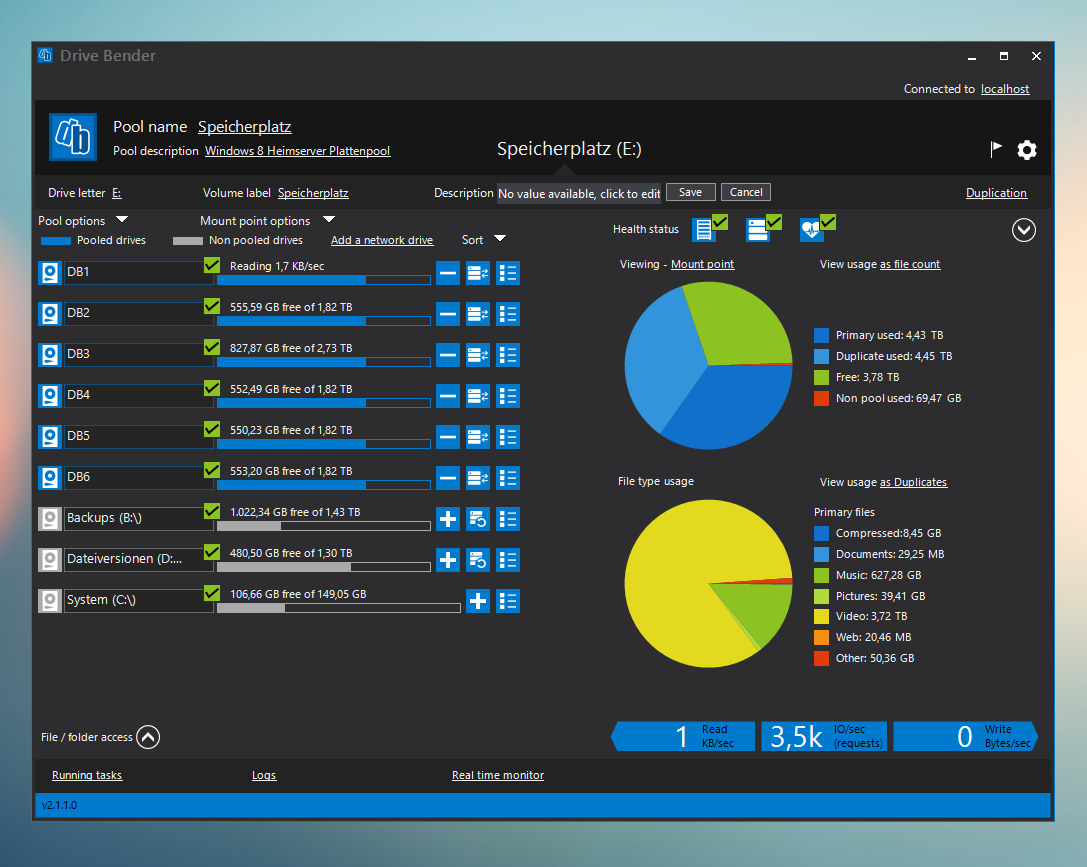1087x867 pixels.
Task: Open details list icon for System (C:\)
Action: 508,601
